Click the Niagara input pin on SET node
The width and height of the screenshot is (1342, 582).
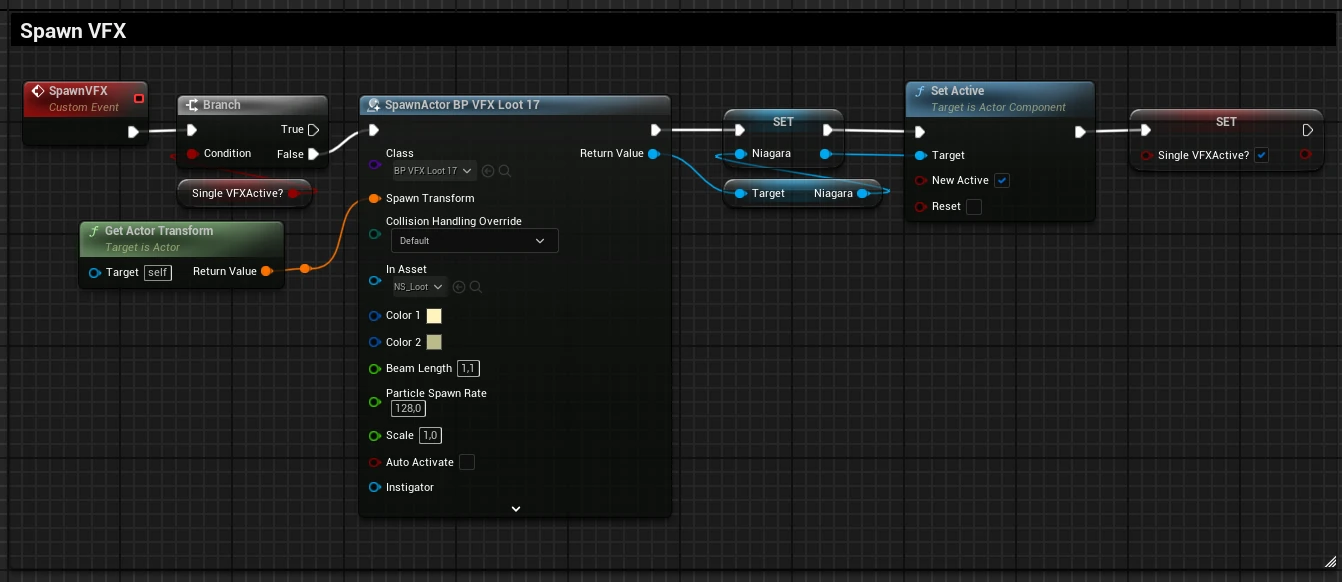(740, 154)
